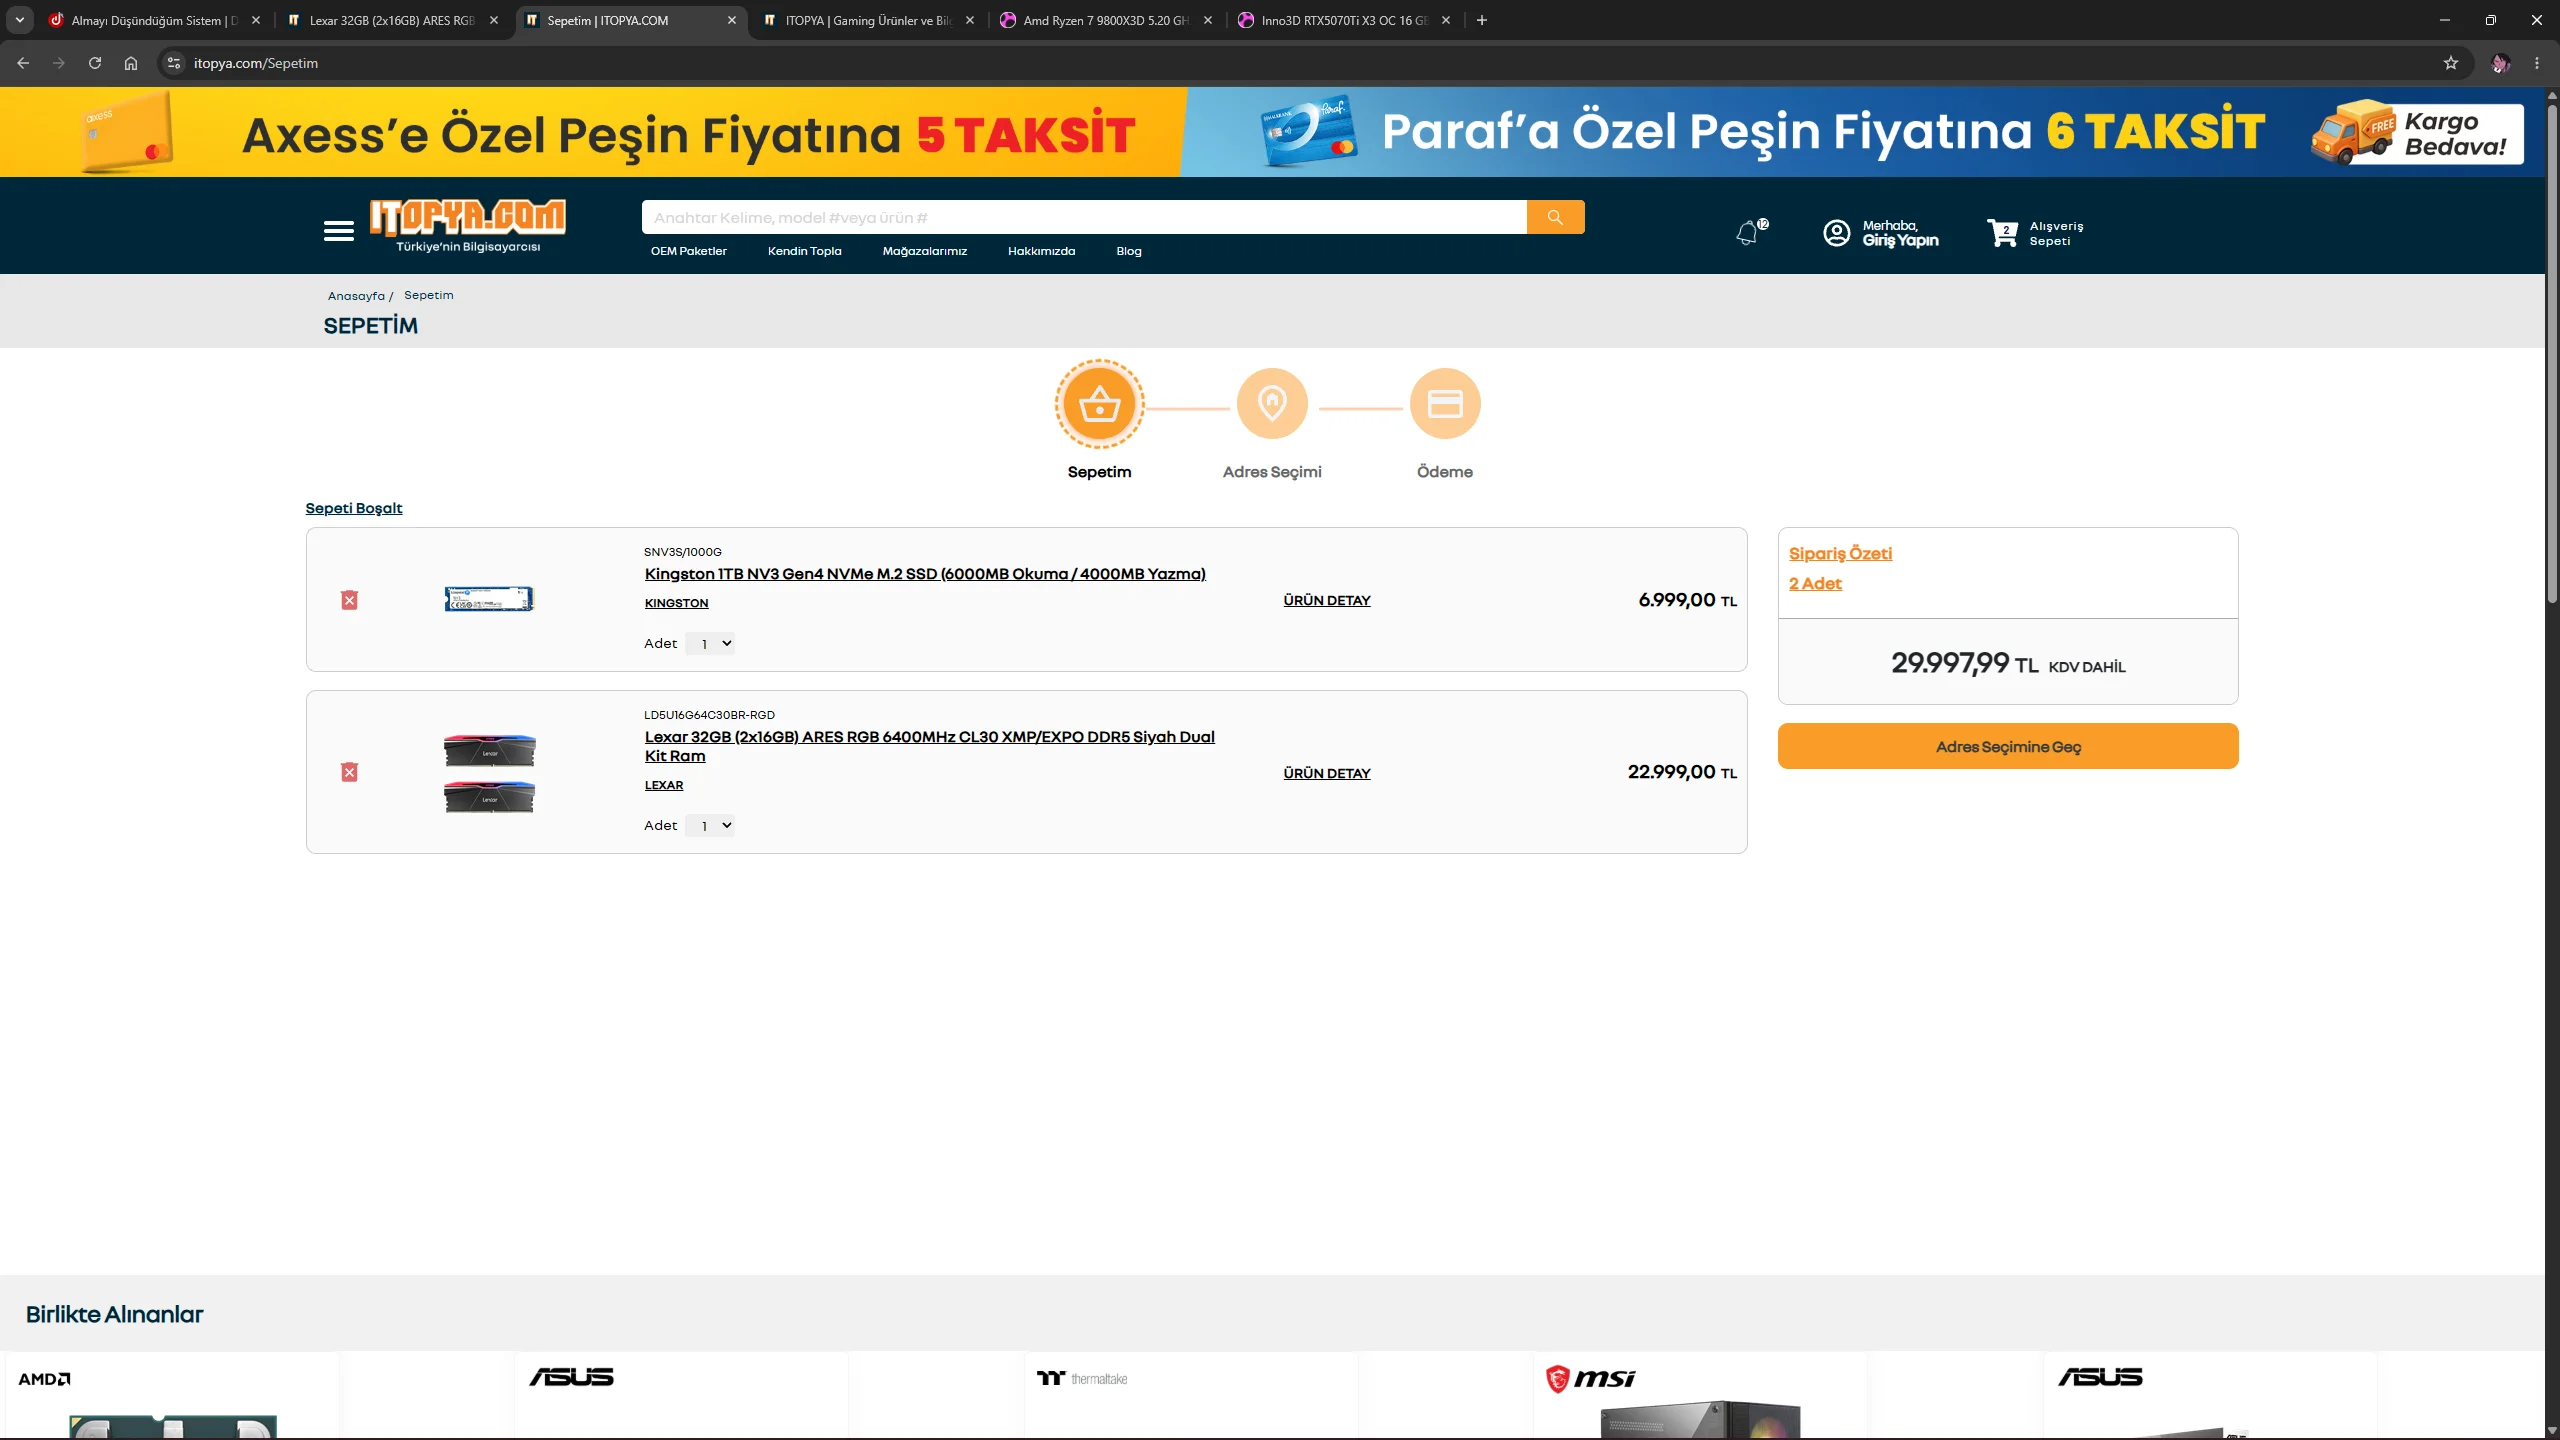This screenshot has width=2560, height=1440.
Task: Open Mağazalarımız menu item
Action: click(x=925, y=251)
